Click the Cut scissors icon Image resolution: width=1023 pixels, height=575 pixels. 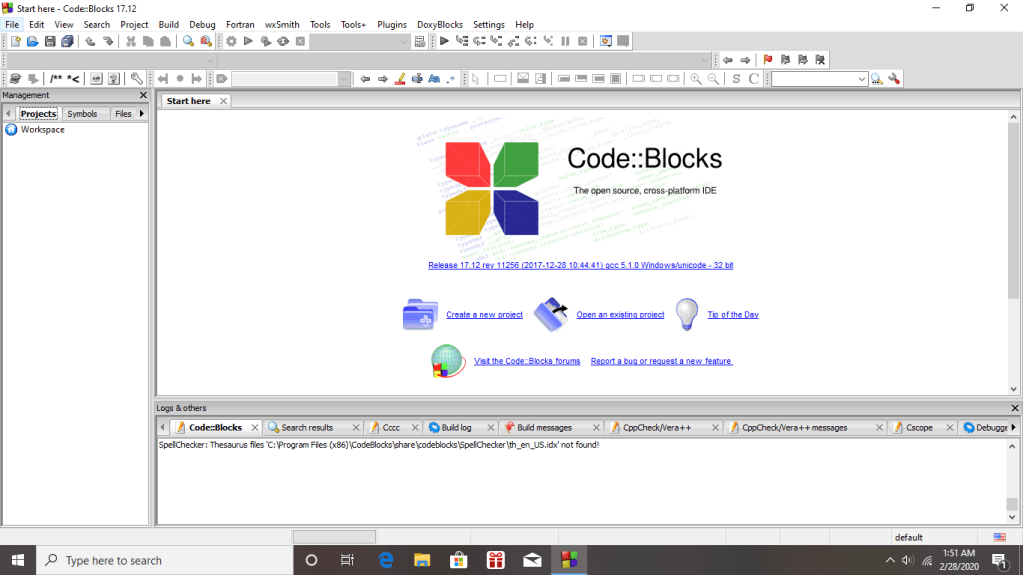130,41
